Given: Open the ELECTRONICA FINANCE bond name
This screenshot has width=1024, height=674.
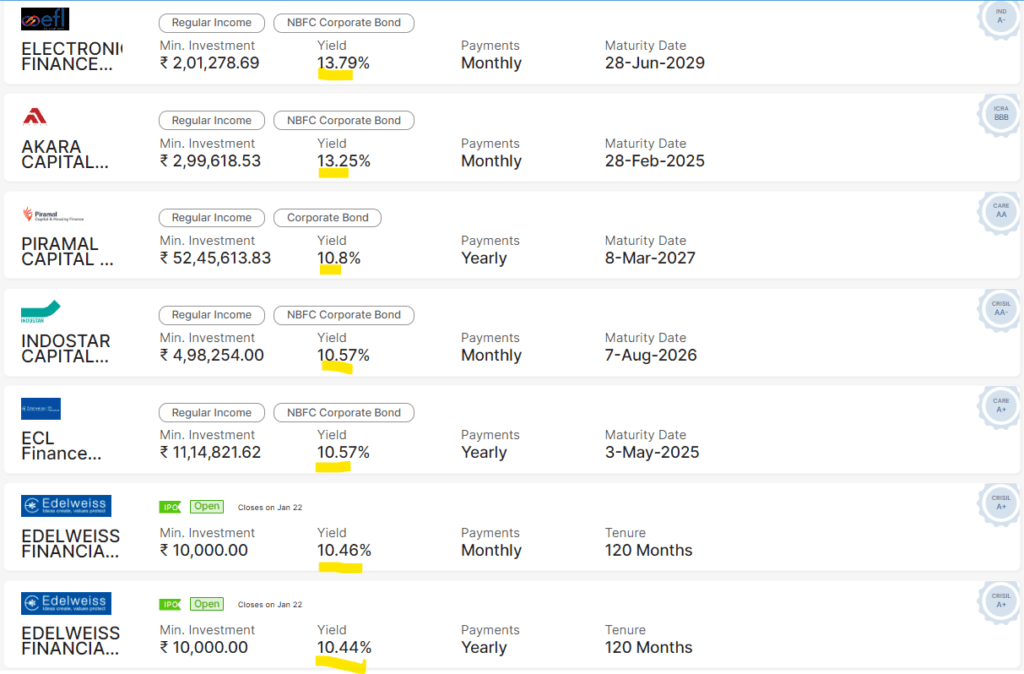Looking at the screenshot, I should tap(72, 56).
